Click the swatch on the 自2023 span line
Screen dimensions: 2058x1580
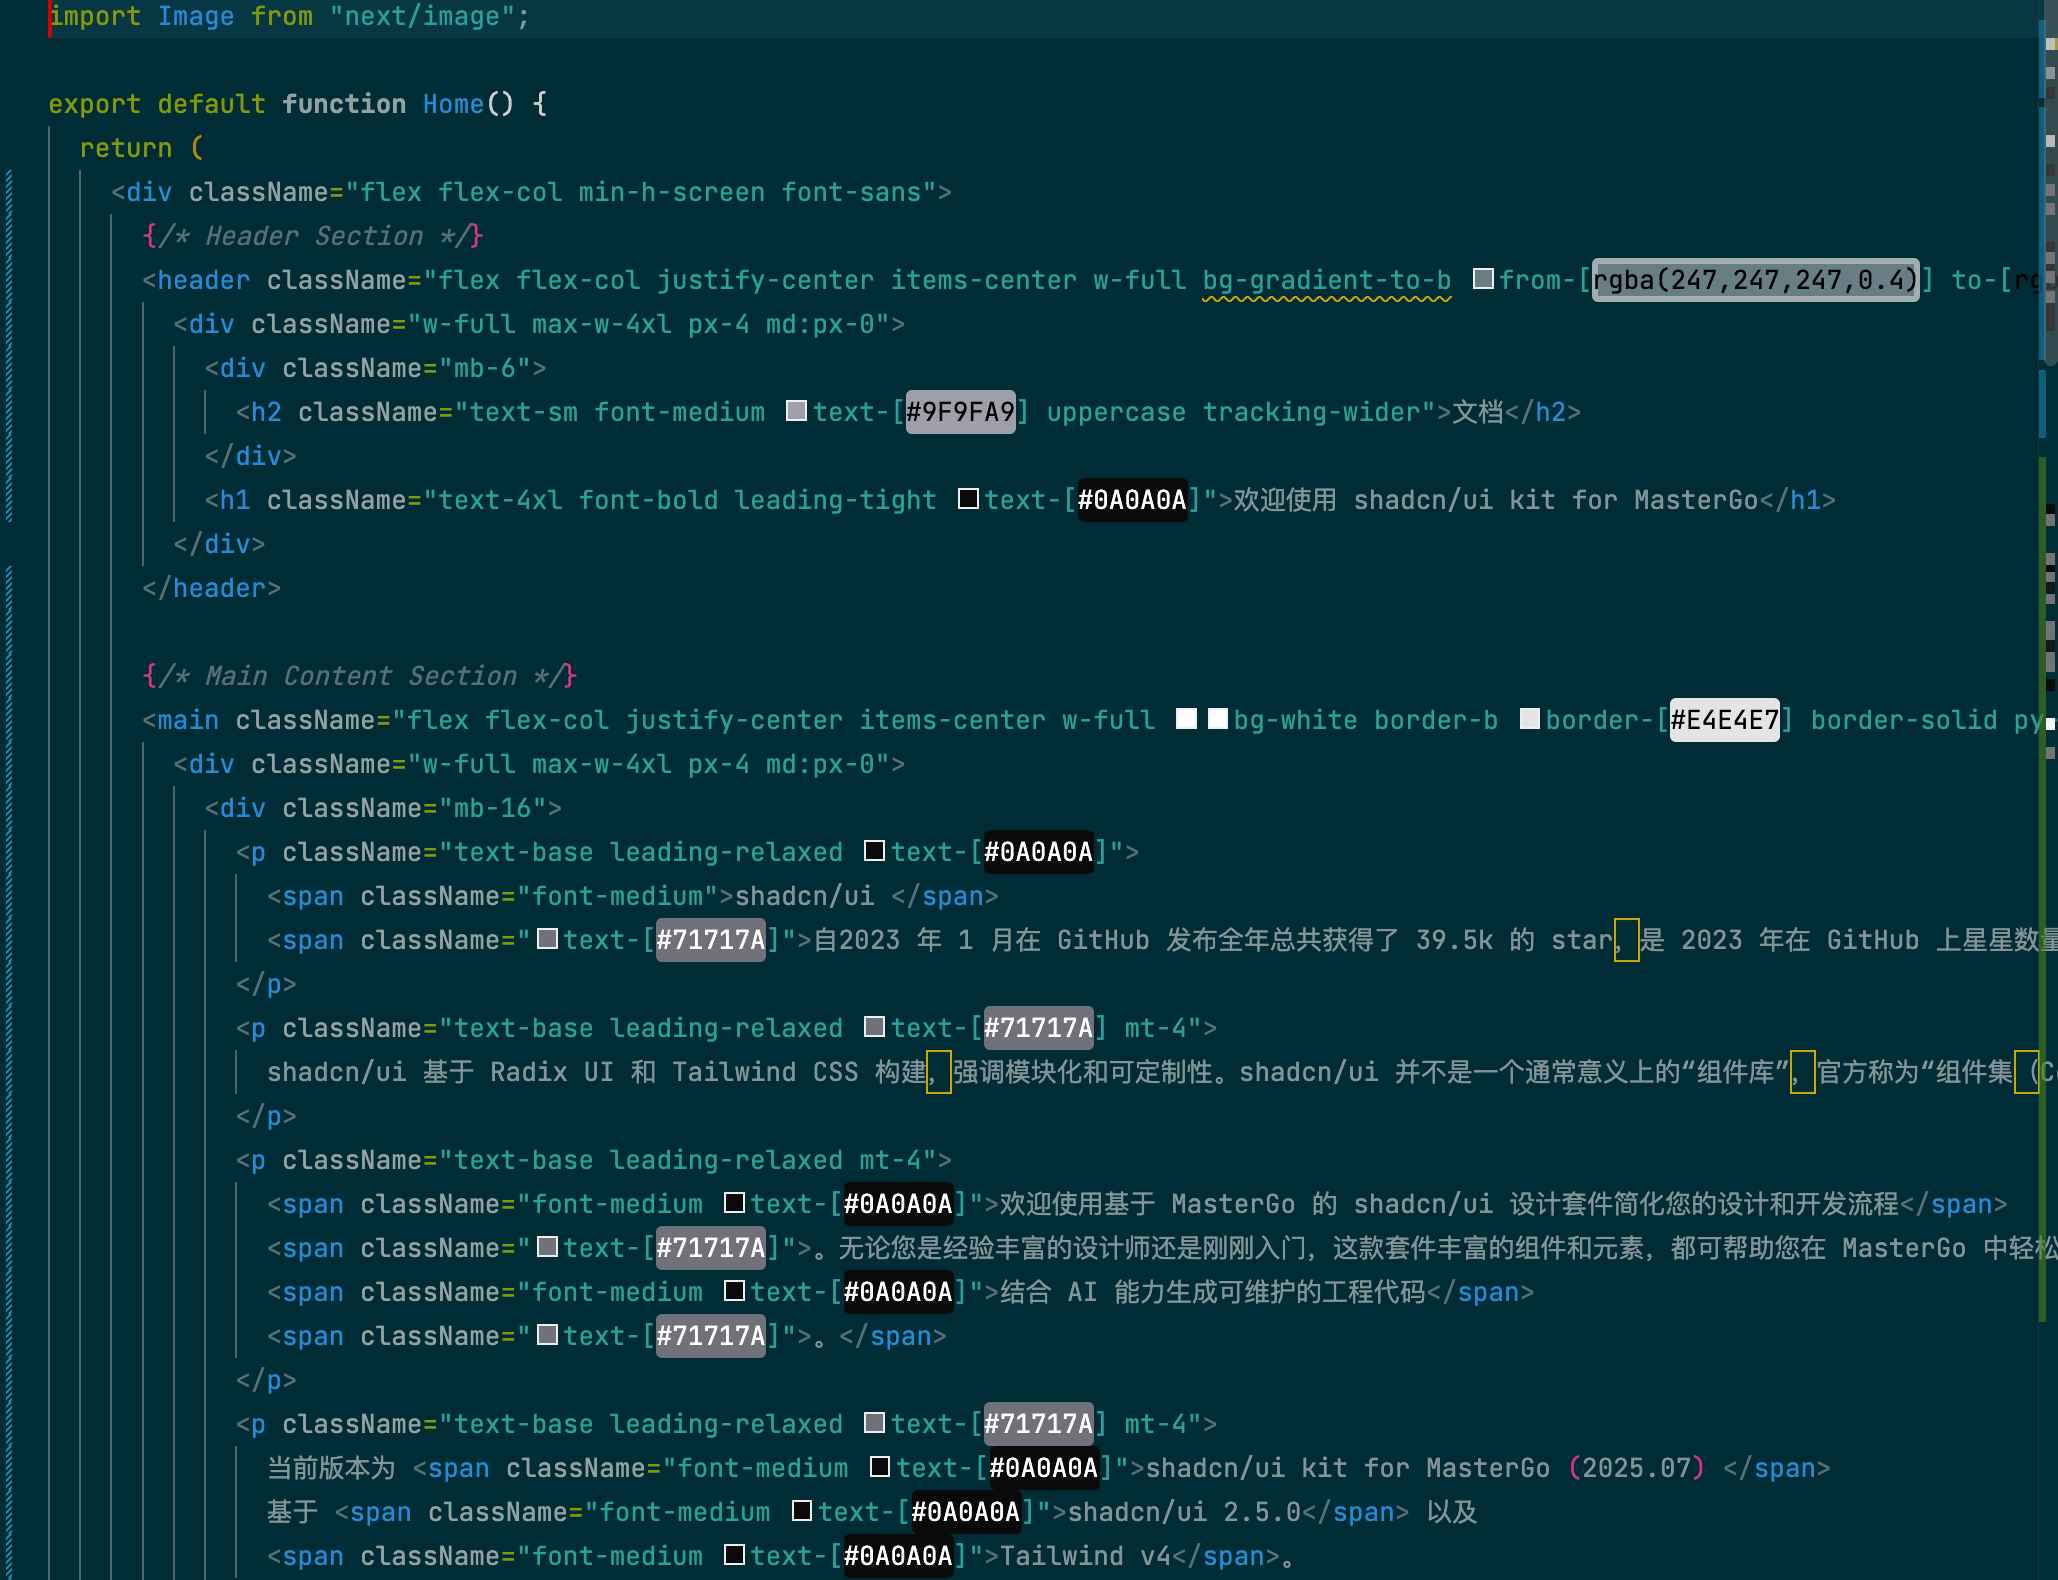pyautogui.click(x=547, y=939)
